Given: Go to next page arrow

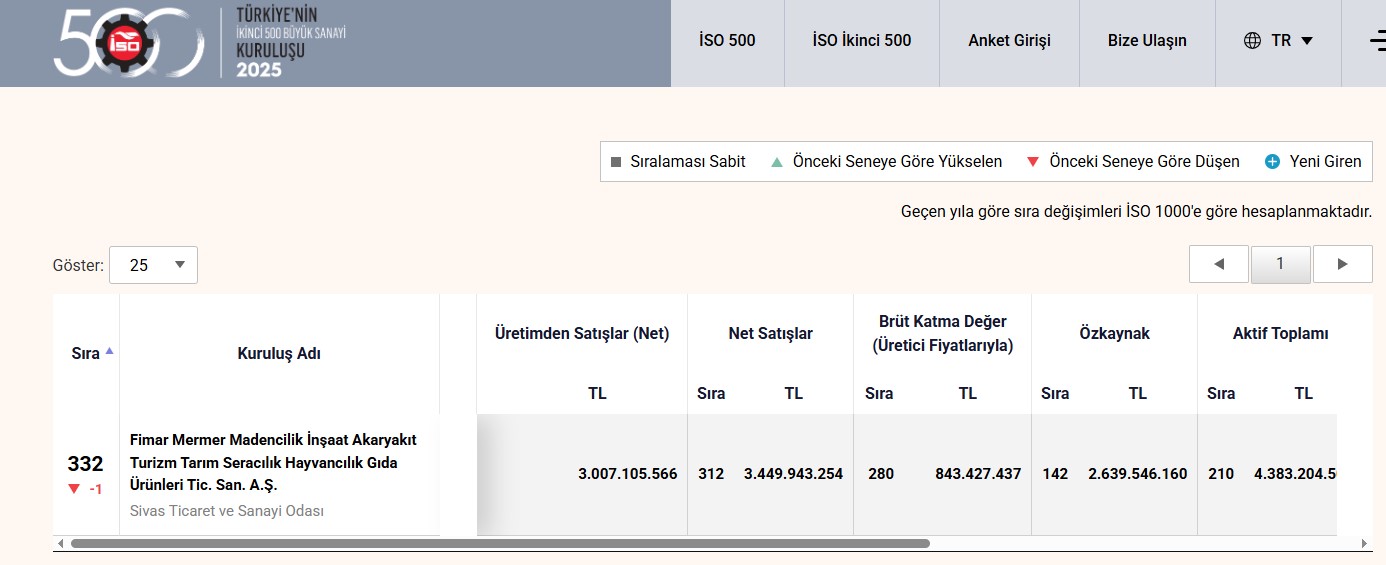Looking at the screenshot, I should point(1342,264).
